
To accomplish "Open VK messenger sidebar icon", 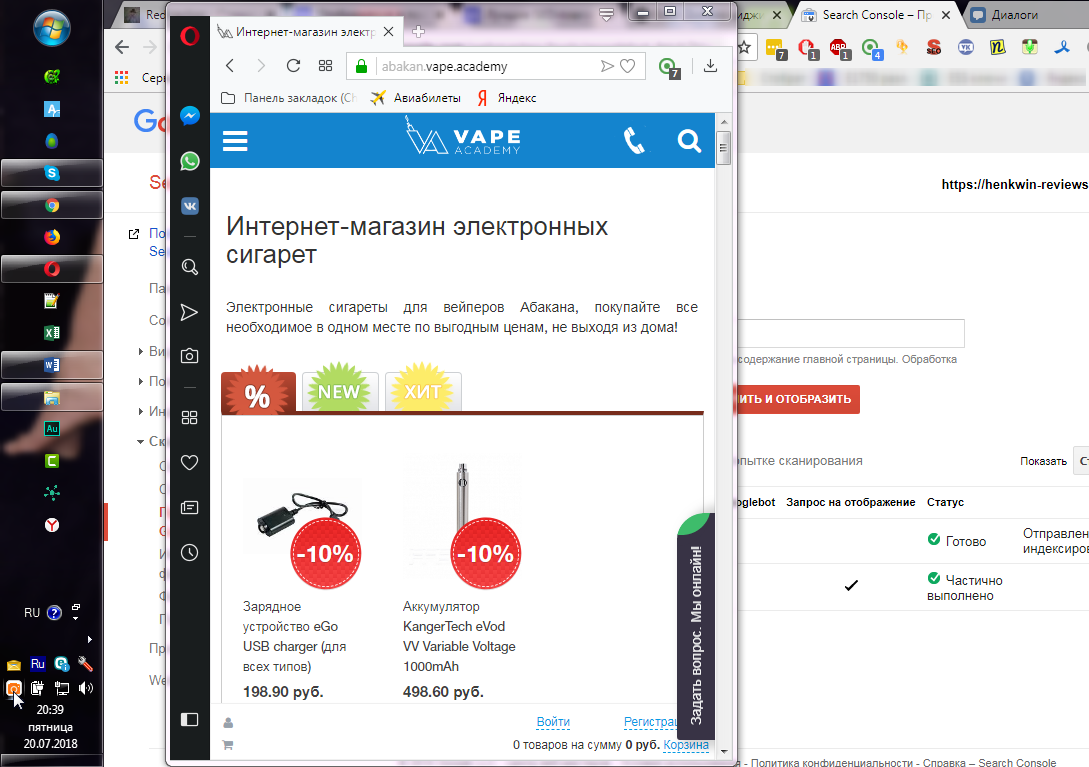I will pyautogui.click(x=190, y=206).
